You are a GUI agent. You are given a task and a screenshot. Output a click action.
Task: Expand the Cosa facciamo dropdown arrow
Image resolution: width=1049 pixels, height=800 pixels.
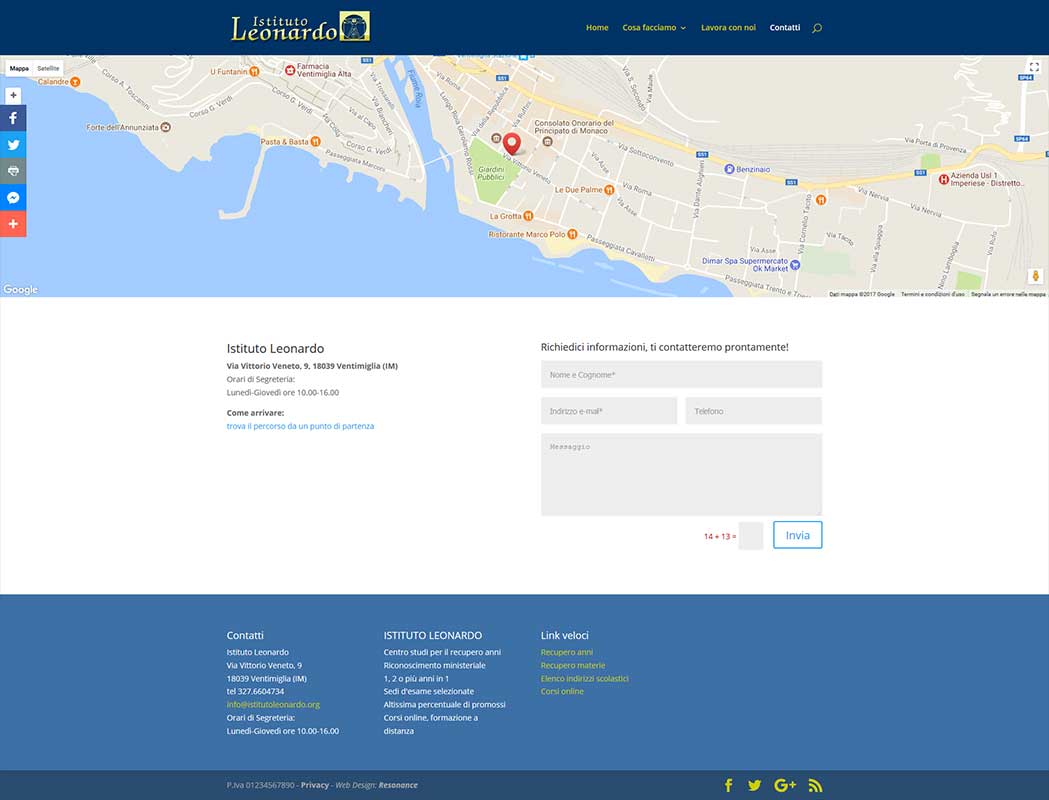683,28
